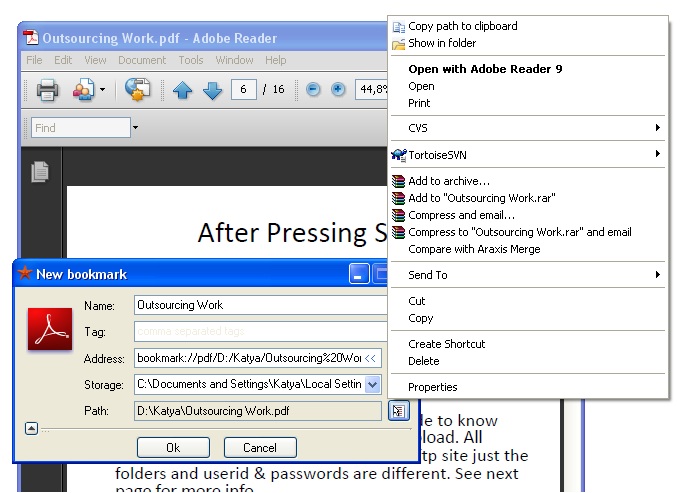Collapse details with the up-arrow expander

click(x=31, y=429)
